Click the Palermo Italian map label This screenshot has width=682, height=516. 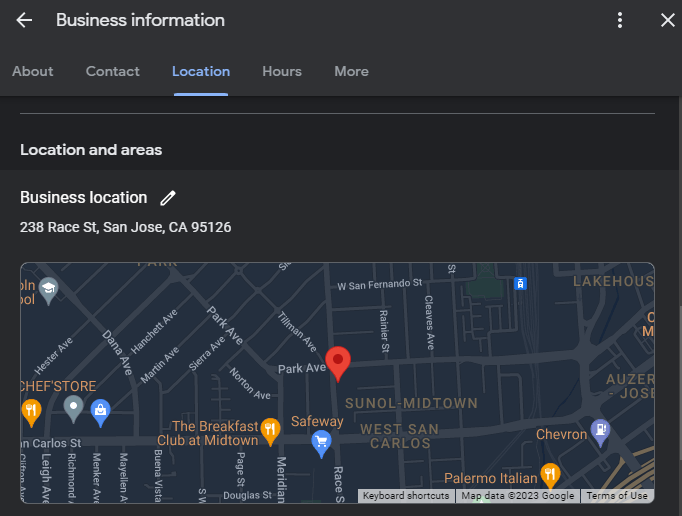click(491, 478)
